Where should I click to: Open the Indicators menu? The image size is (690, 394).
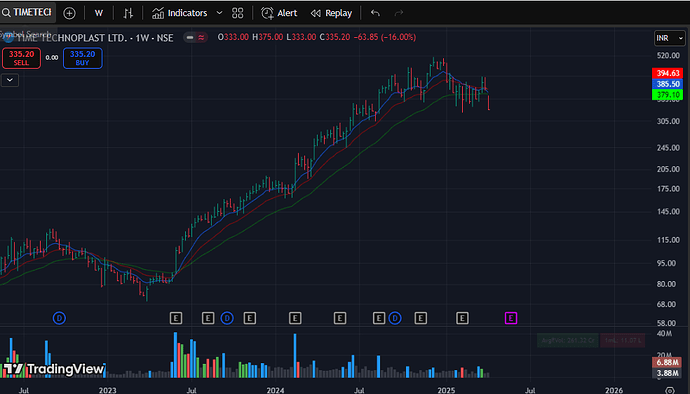coord(180,13)
